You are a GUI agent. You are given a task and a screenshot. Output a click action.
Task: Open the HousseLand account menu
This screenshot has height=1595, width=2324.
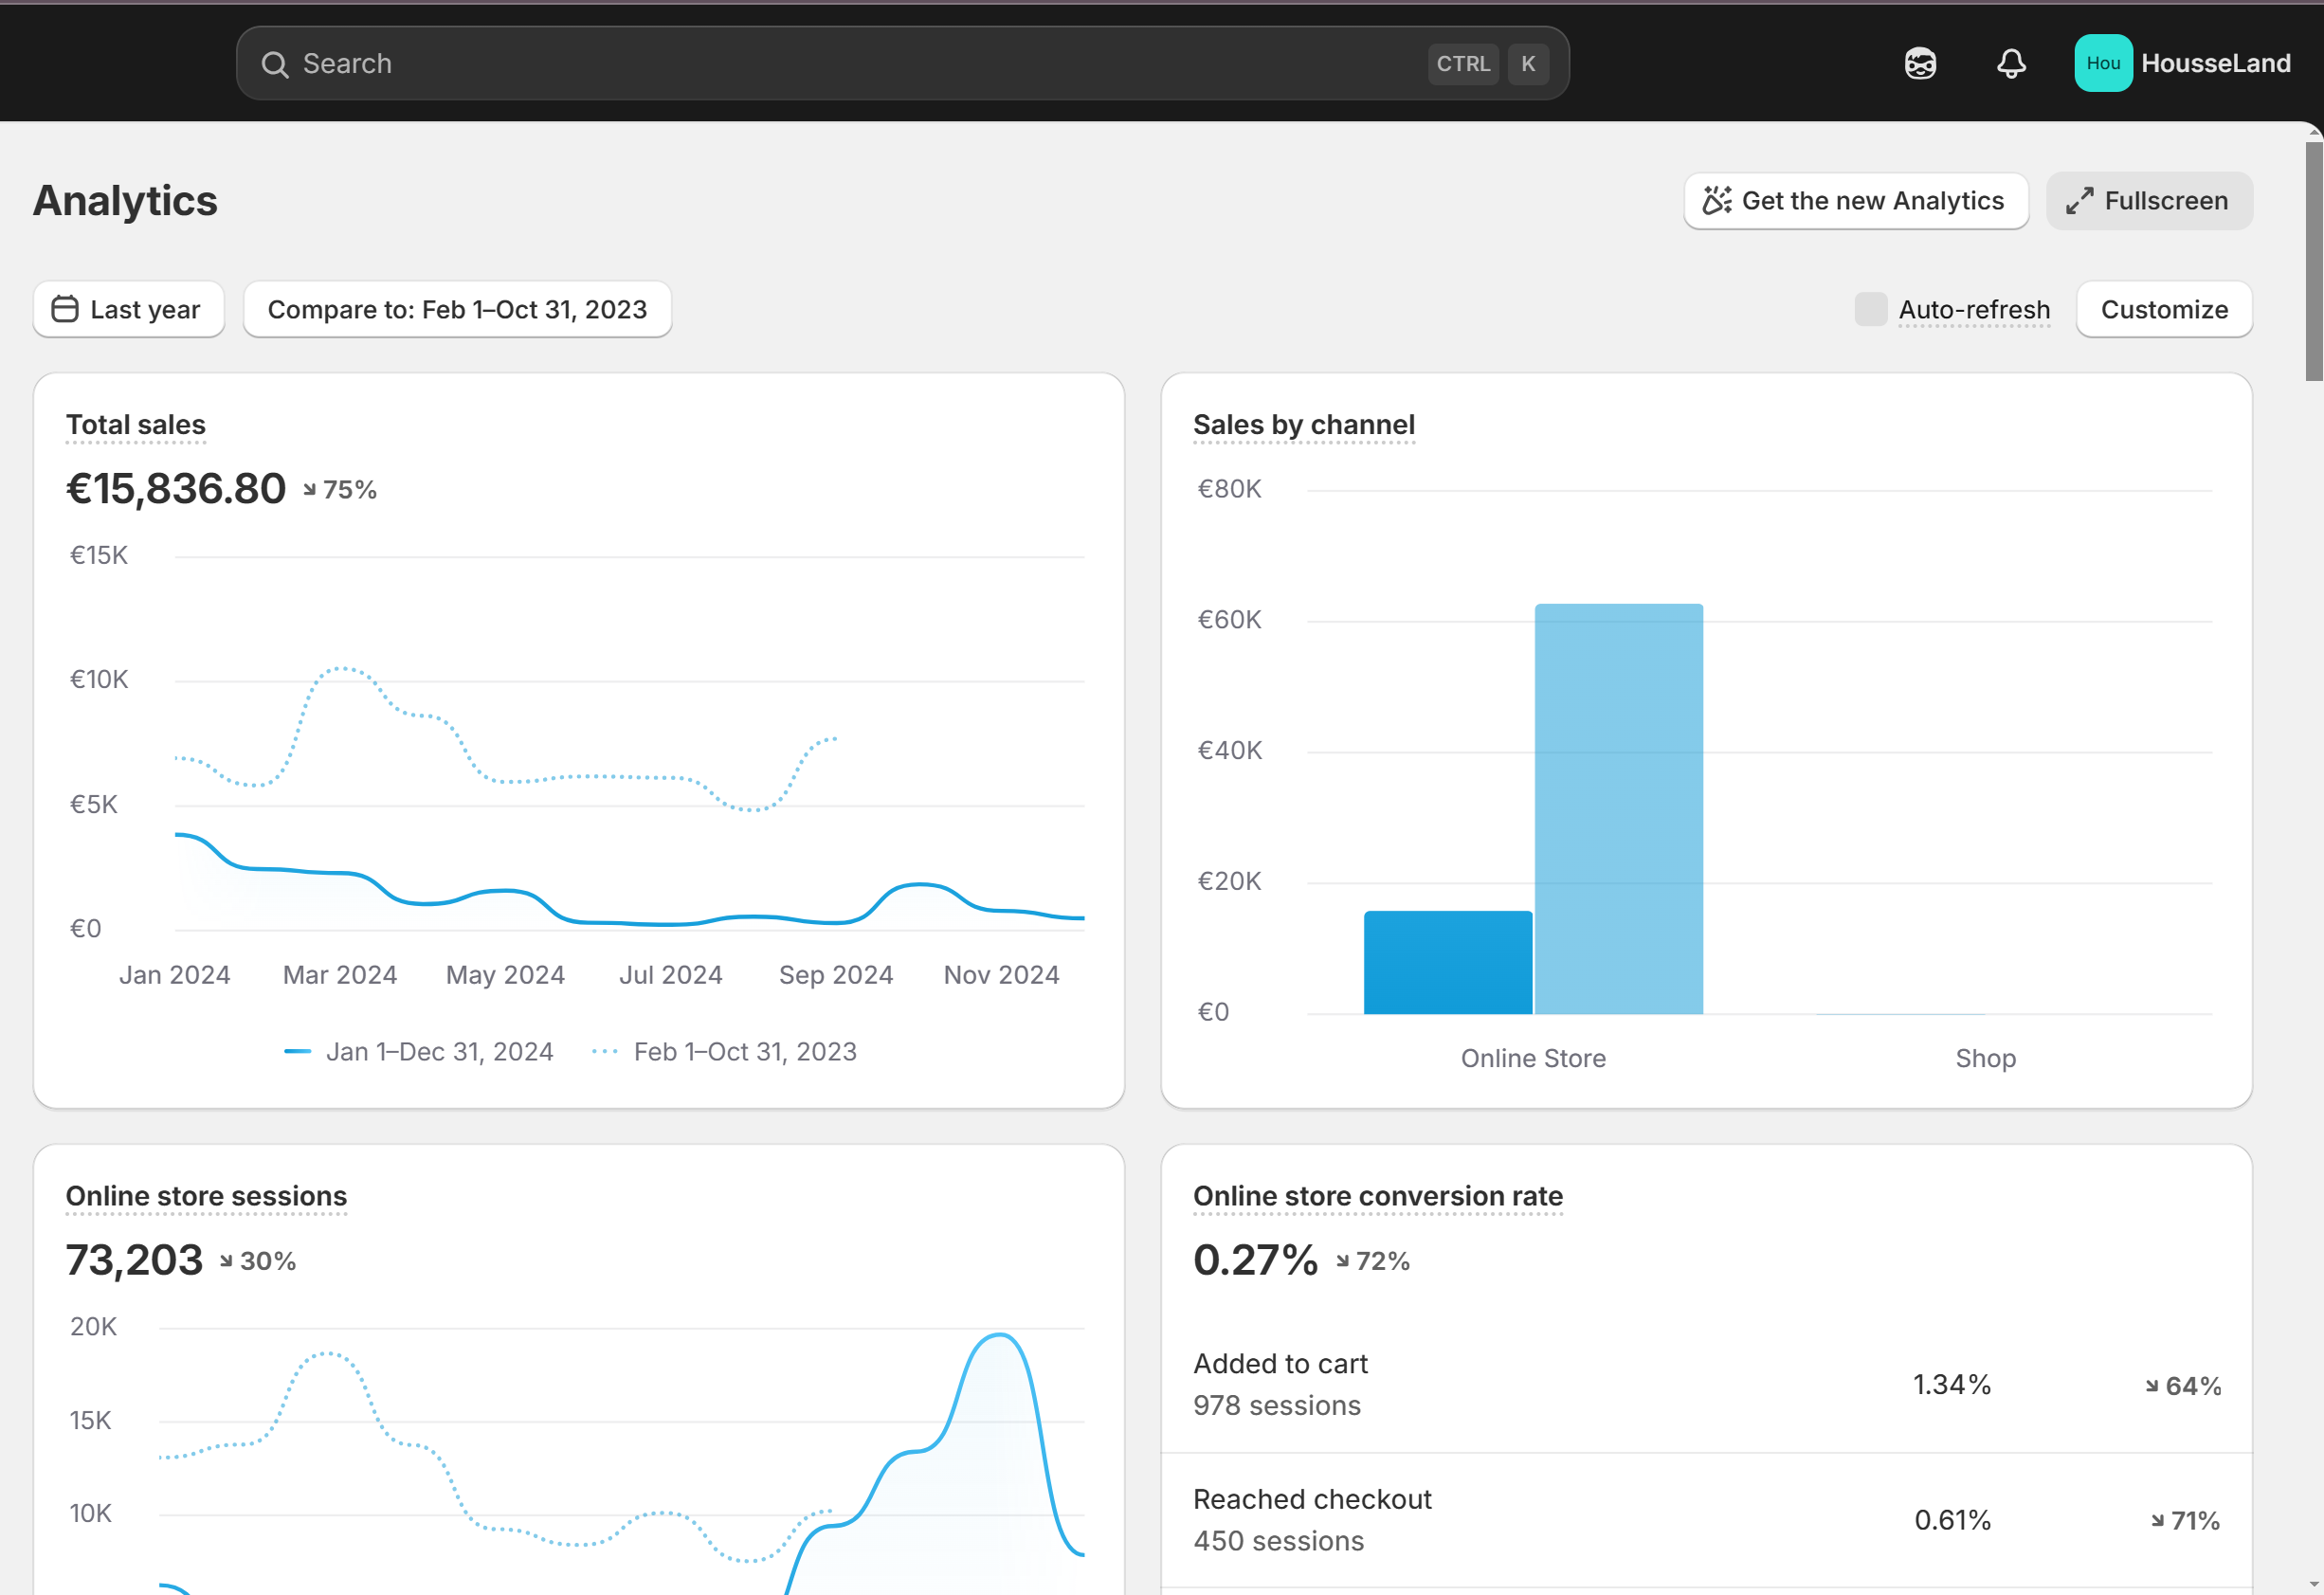point(2182,63)
